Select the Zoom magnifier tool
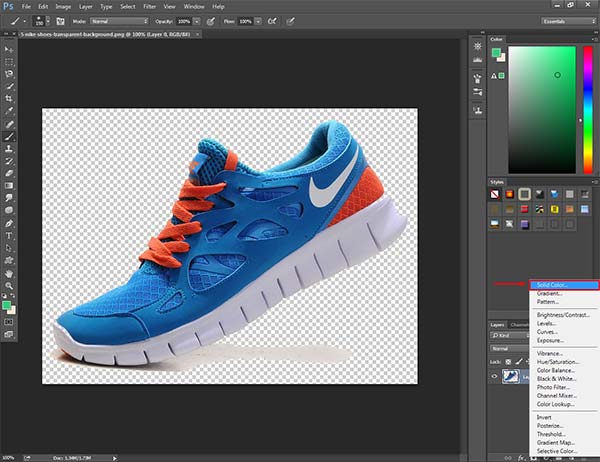600x462 pixels. pyautogui.click(x=8, y=286)
